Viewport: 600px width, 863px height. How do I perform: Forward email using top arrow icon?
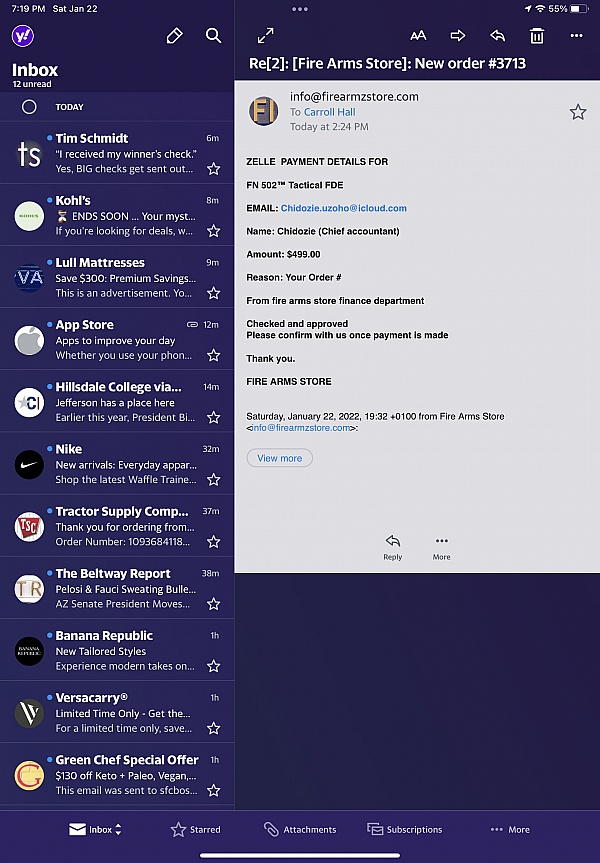click(x=458, y=36)
